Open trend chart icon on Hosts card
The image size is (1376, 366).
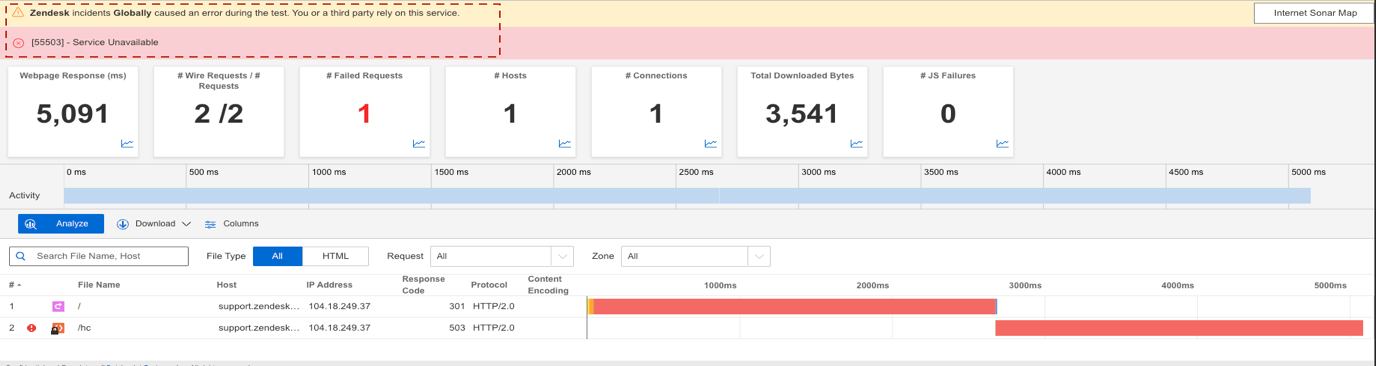tap(565, 144)
